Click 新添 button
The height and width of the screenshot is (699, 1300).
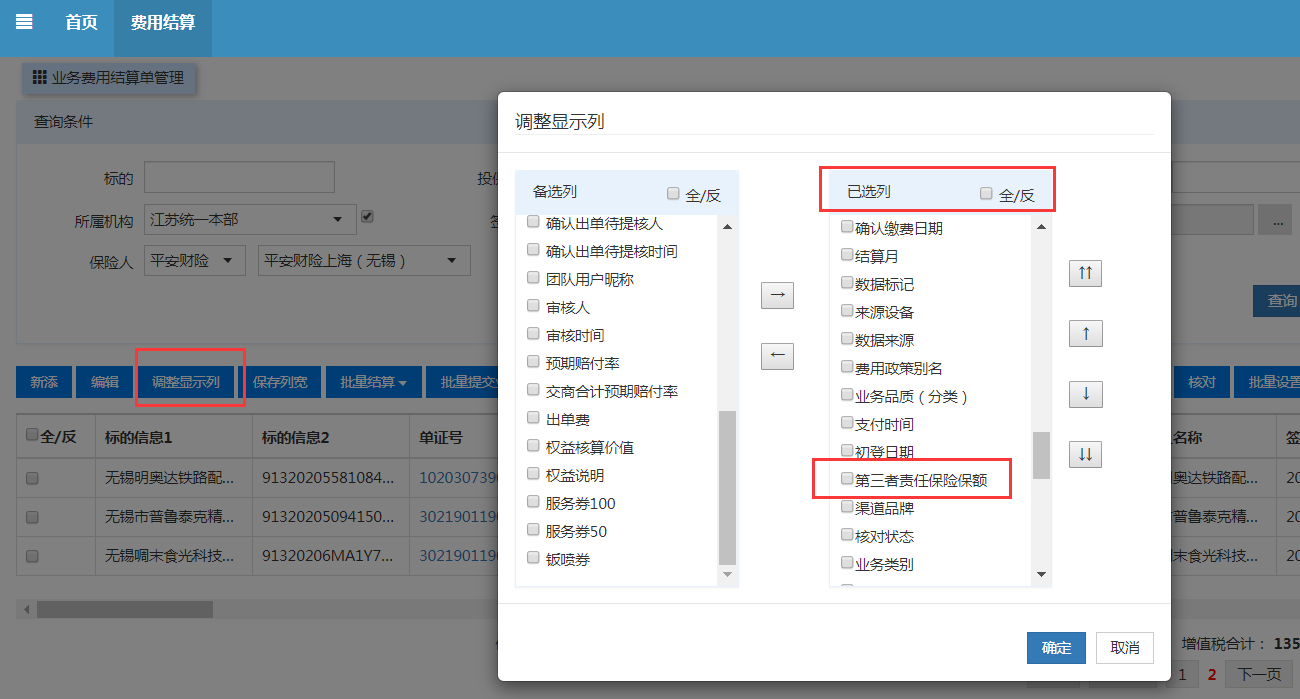44,382
